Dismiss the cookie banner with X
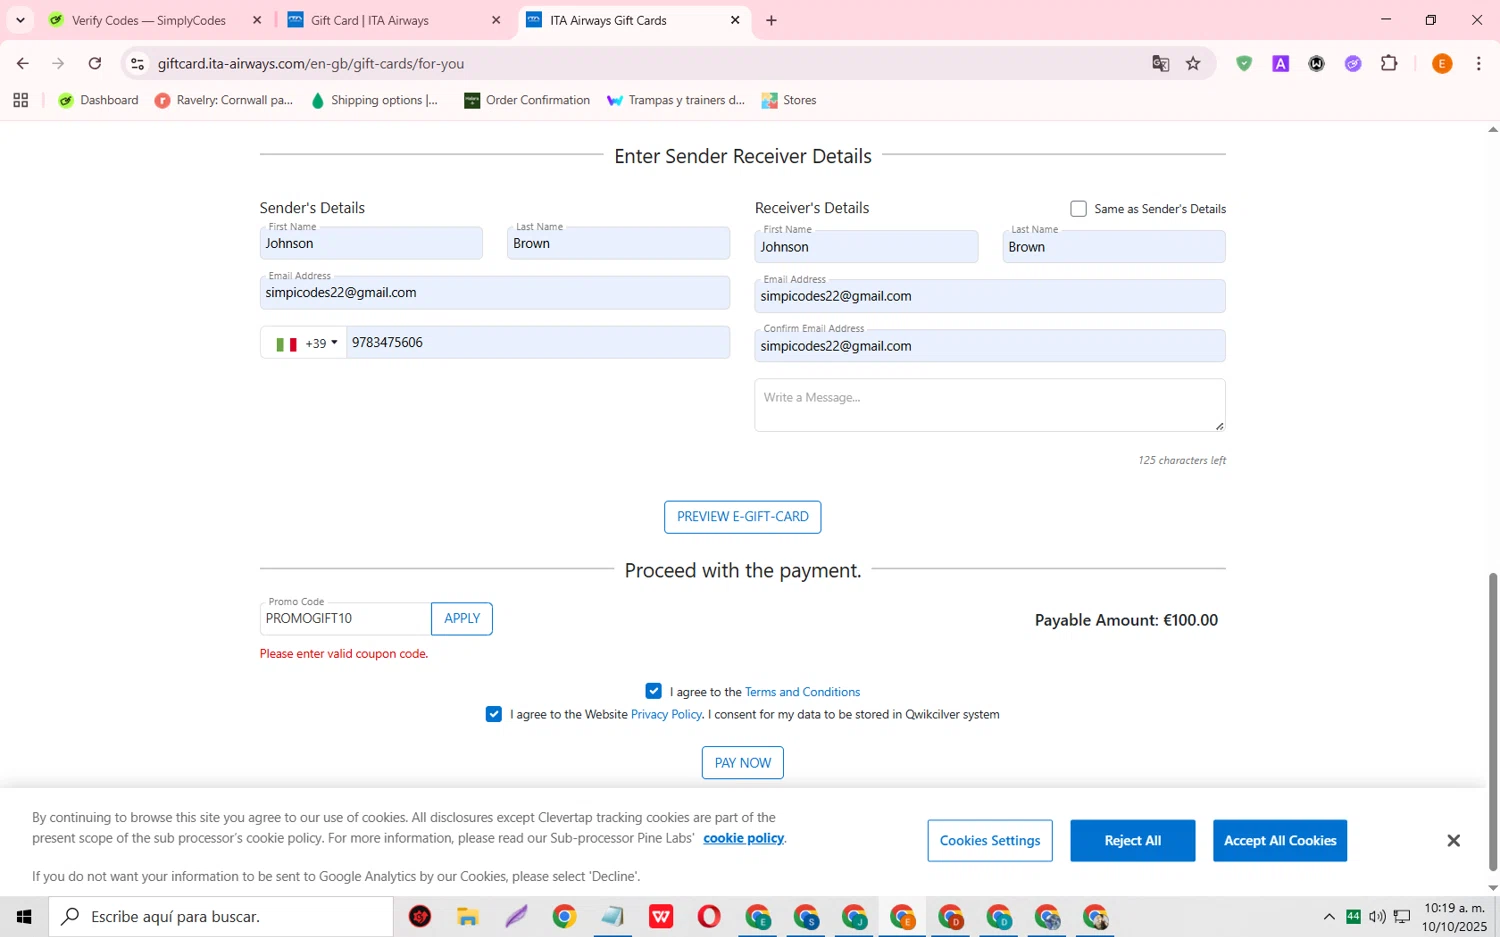Viewport: 1500px width, 937px height. coord(1453,841)
